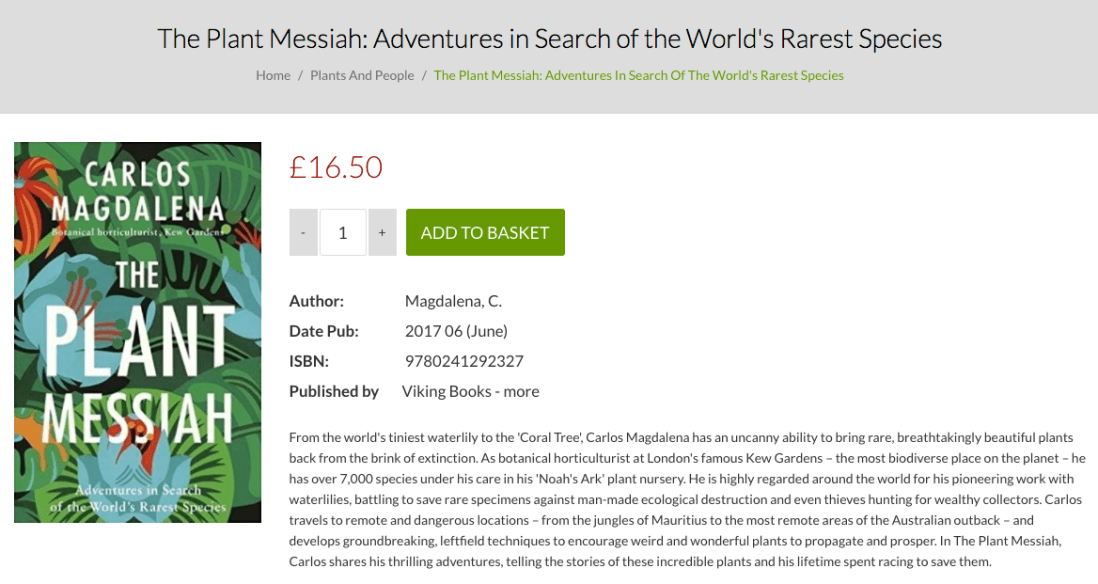This screenshot has height=584, width=1098.
Task: Click the Date Pub field label
Action: click(x=324, y=331)
